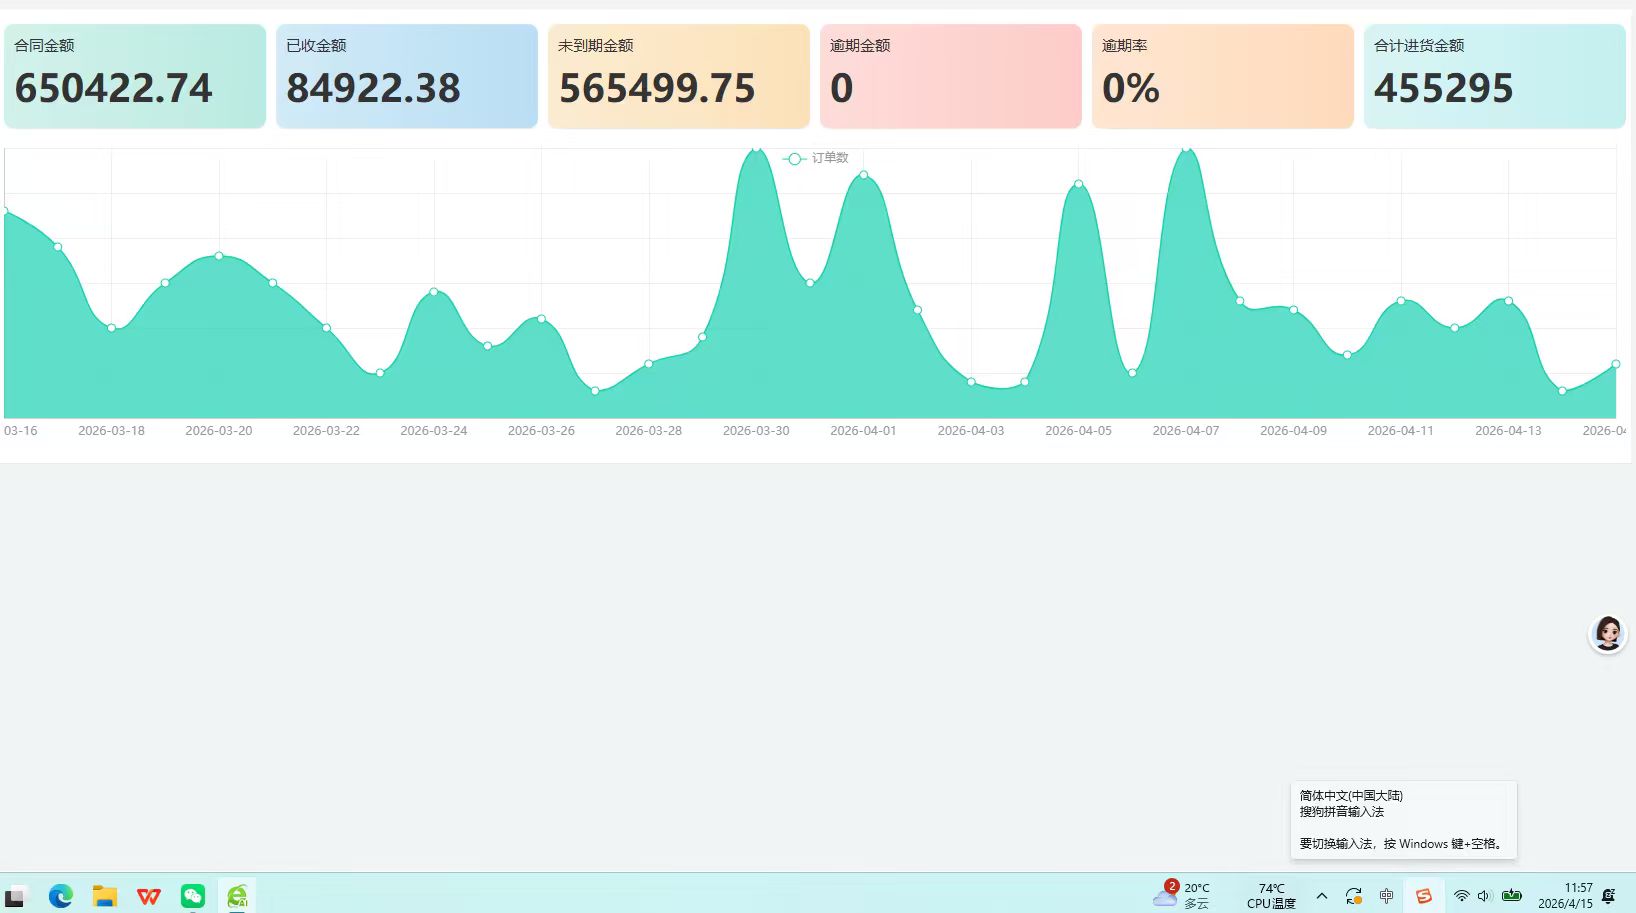Click the battery status tray icon
This screenshot has height=913, width=1636.
pyautogui.click(x=1512, y=895)
